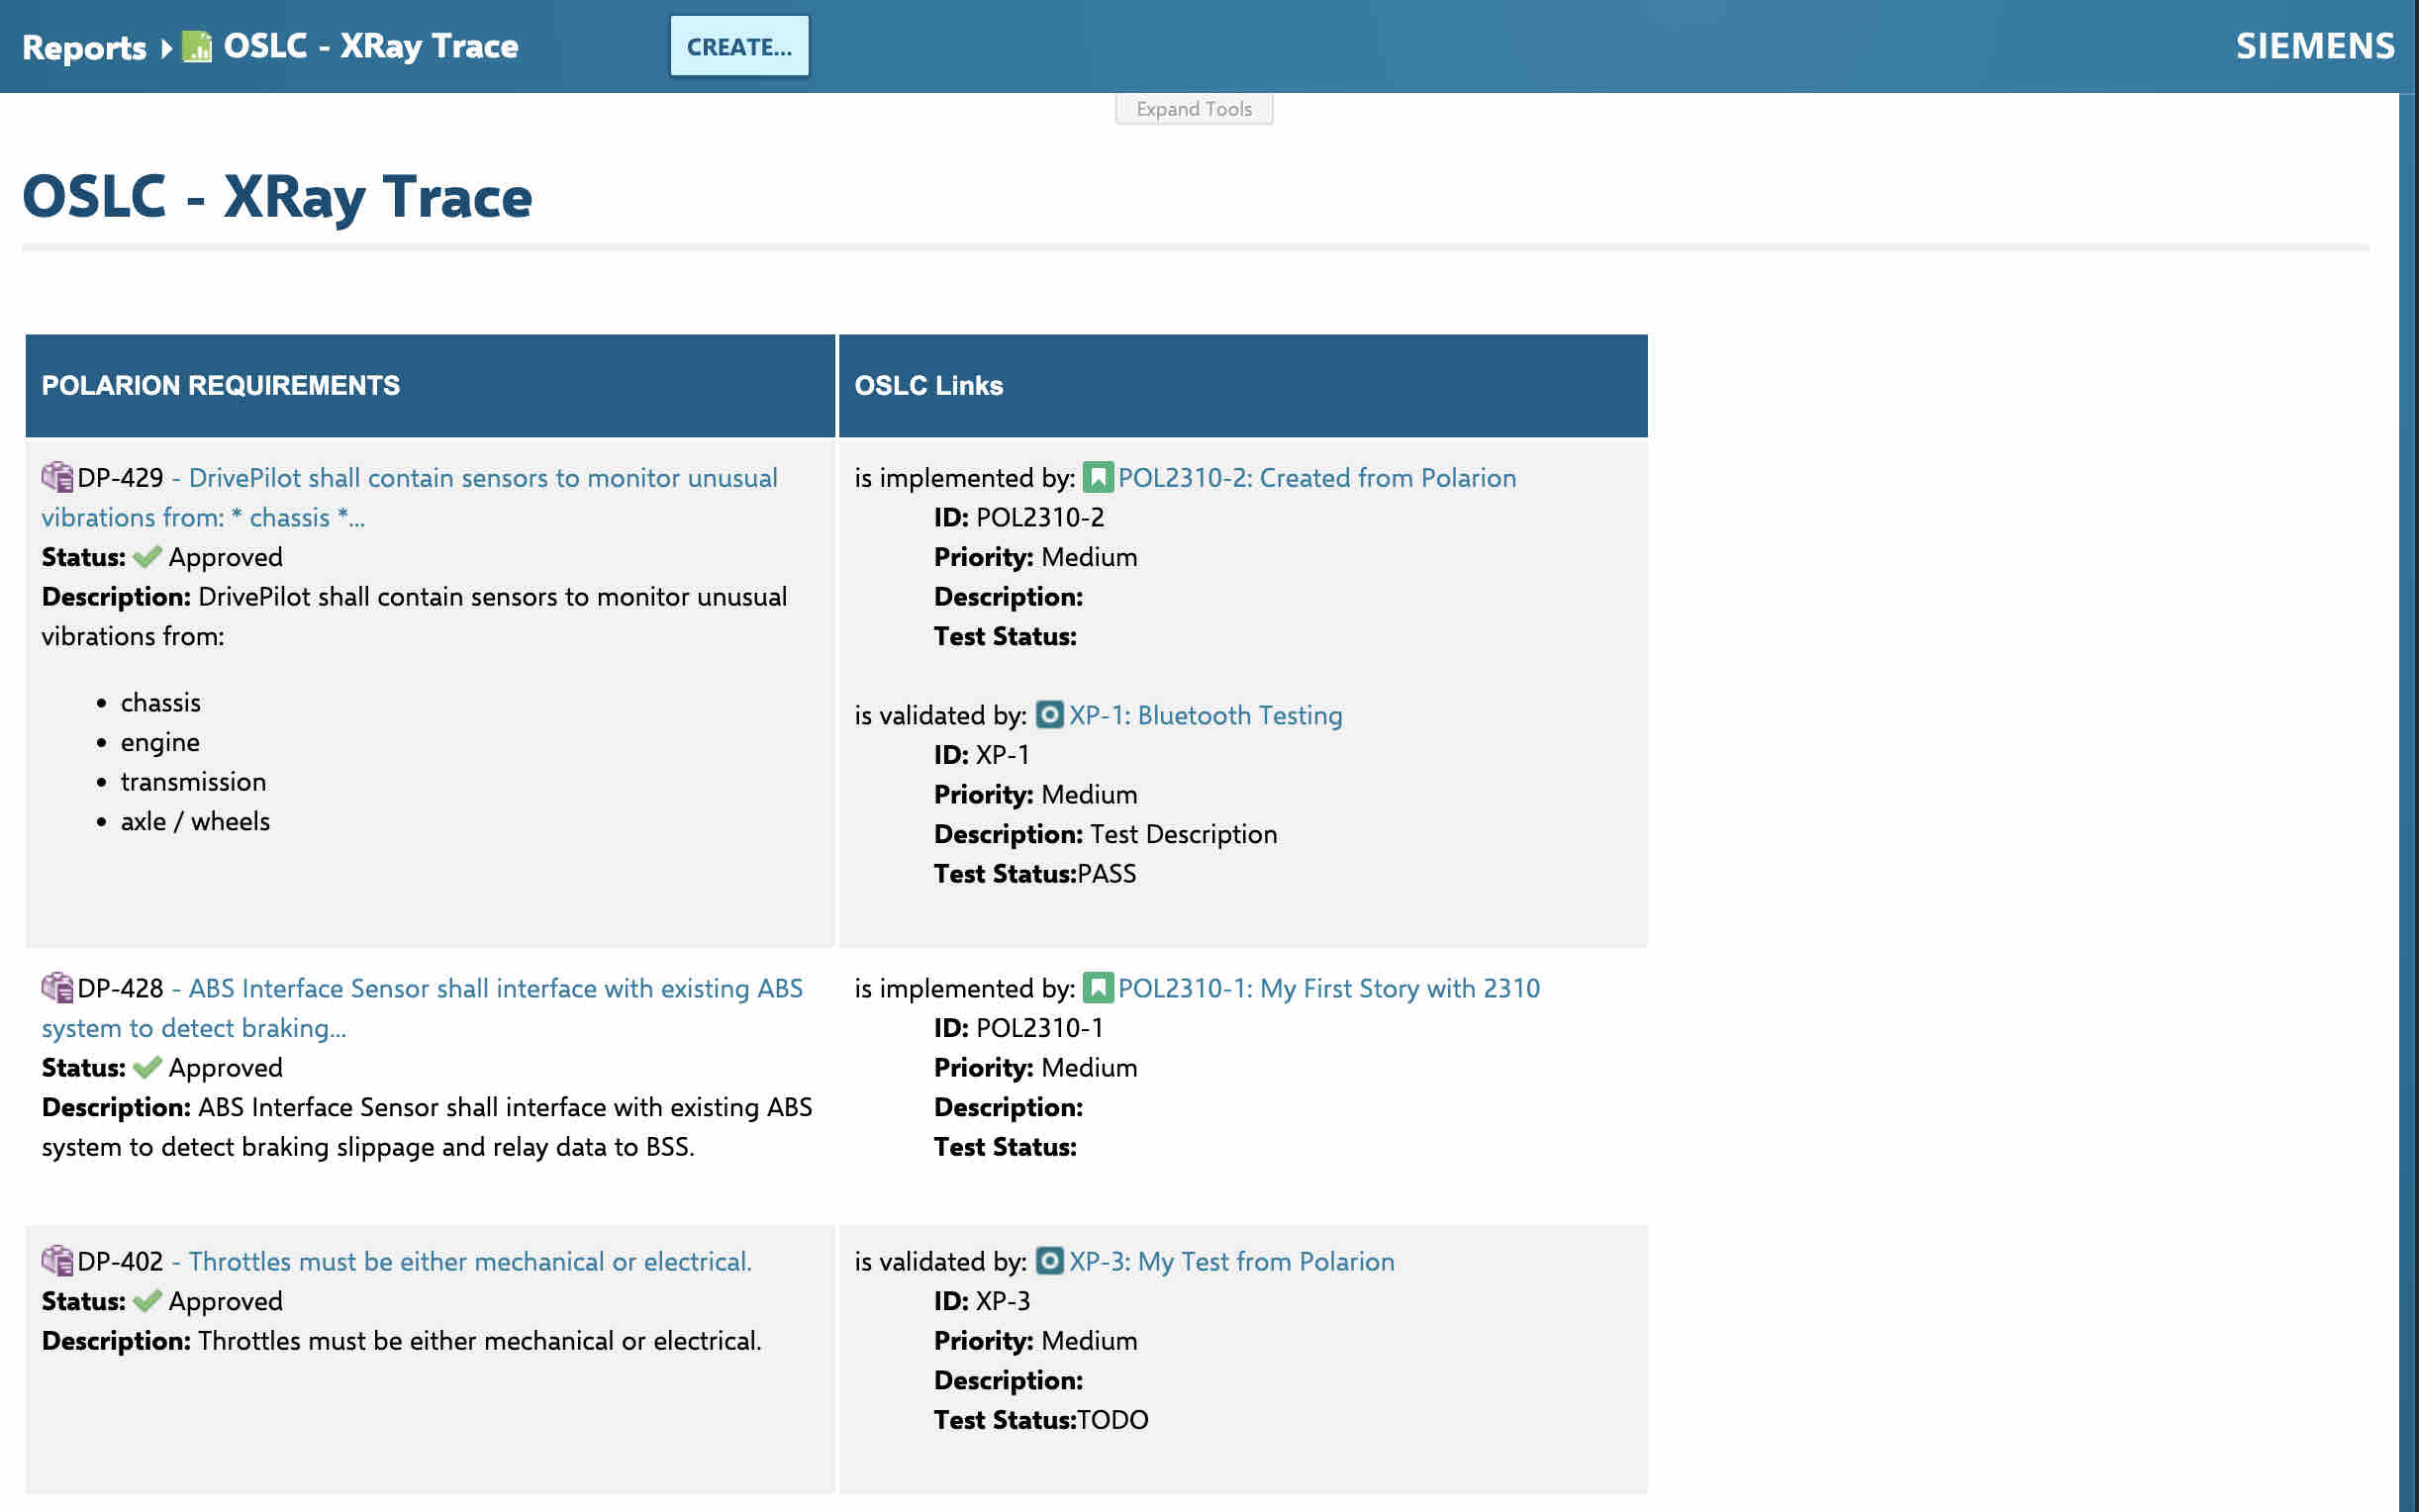This screenshot has height=1512, width=2419.
Task: Click the OSLC - XRay Trace page title
Action: [277, 196]
